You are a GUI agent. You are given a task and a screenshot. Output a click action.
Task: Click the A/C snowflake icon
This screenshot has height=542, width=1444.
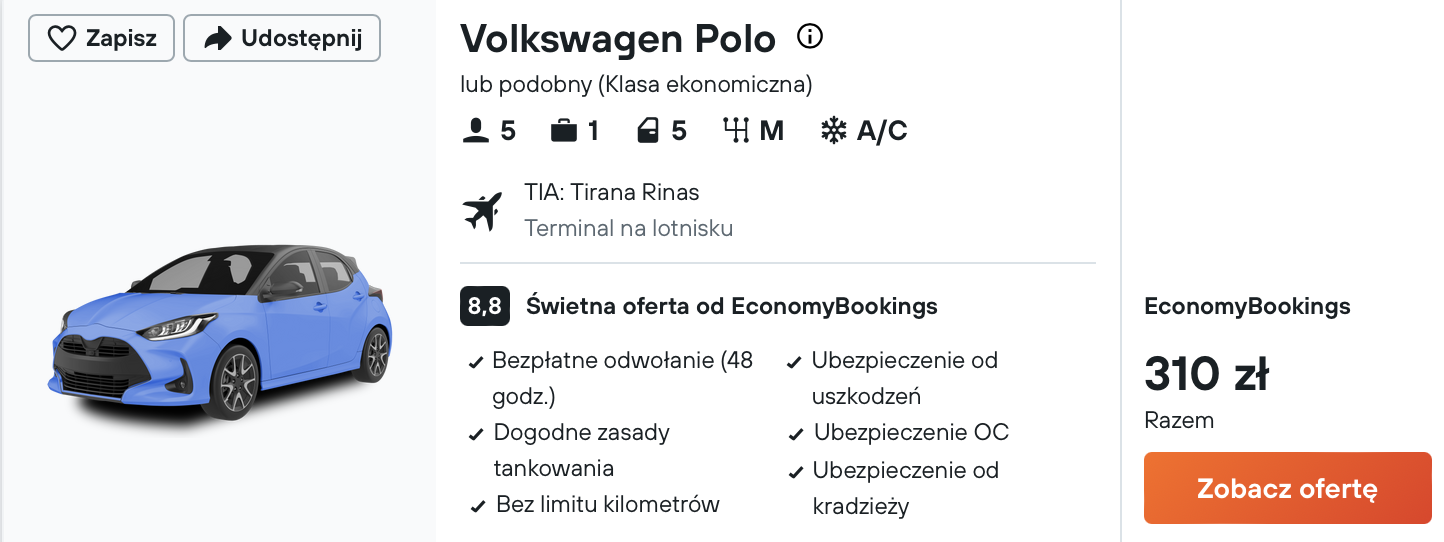[x=833, y=130]
